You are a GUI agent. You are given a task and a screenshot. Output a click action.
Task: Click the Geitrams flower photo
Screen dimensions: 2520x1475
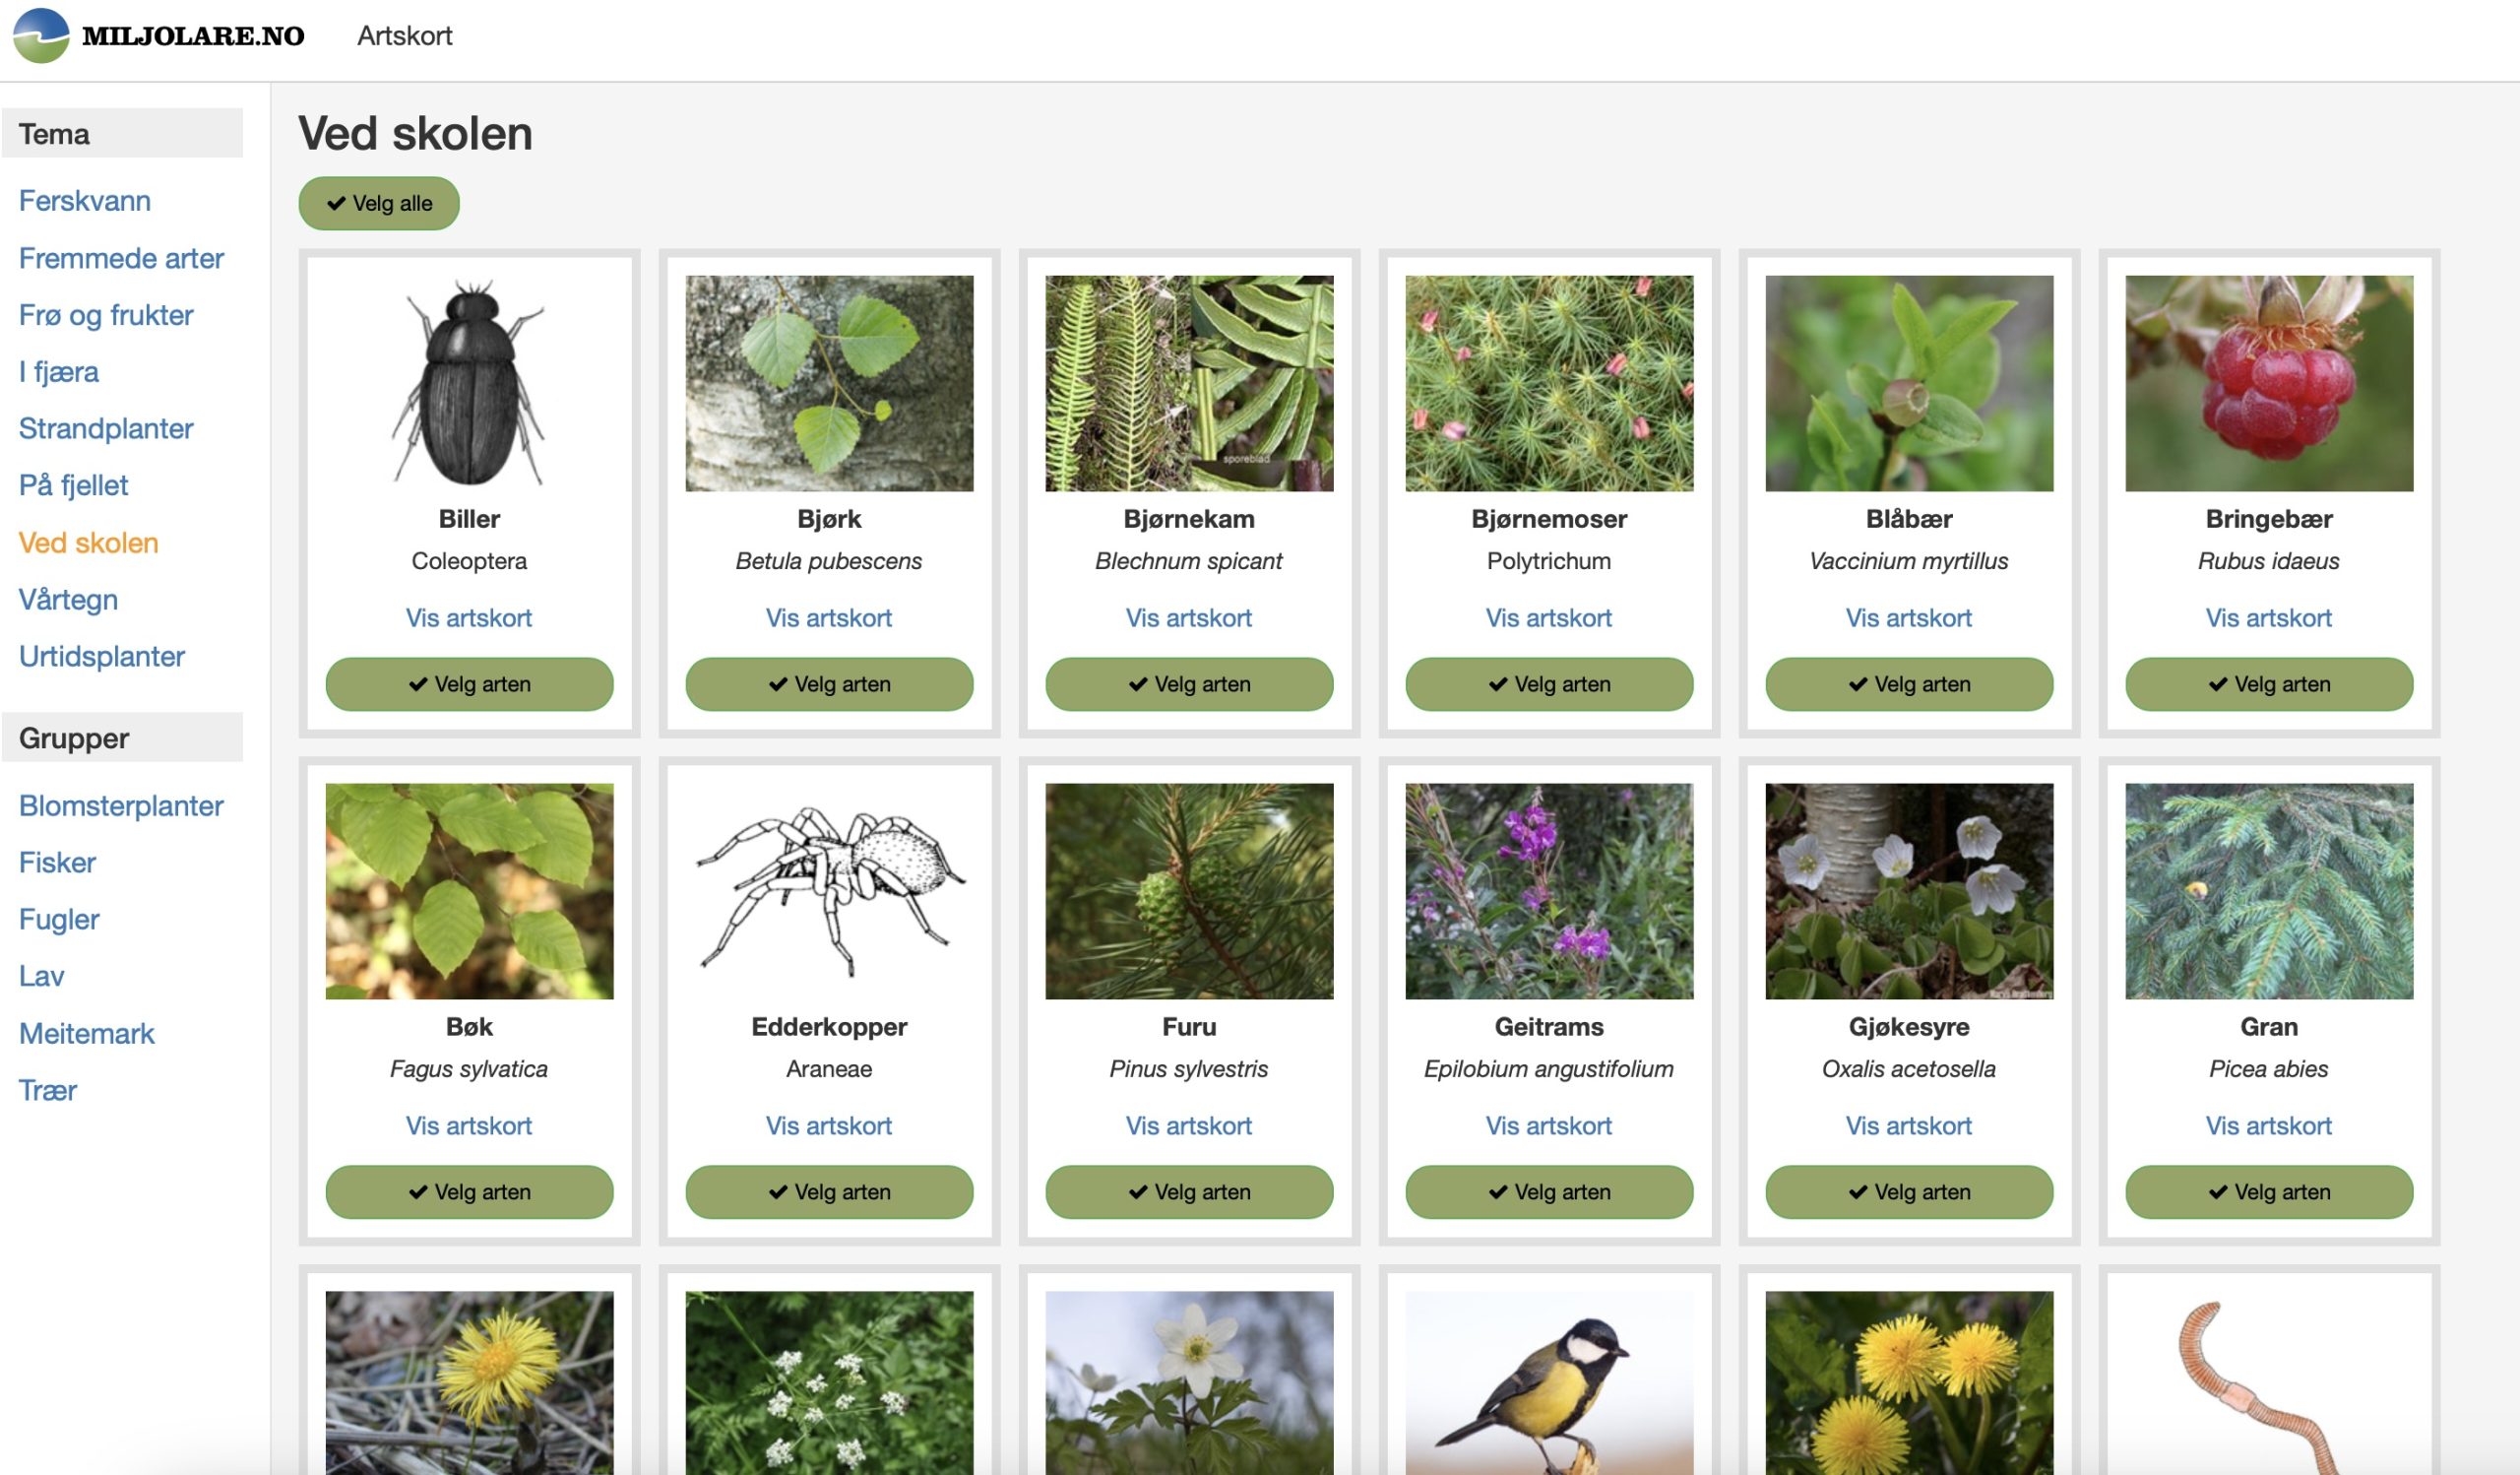point(1549,892)
